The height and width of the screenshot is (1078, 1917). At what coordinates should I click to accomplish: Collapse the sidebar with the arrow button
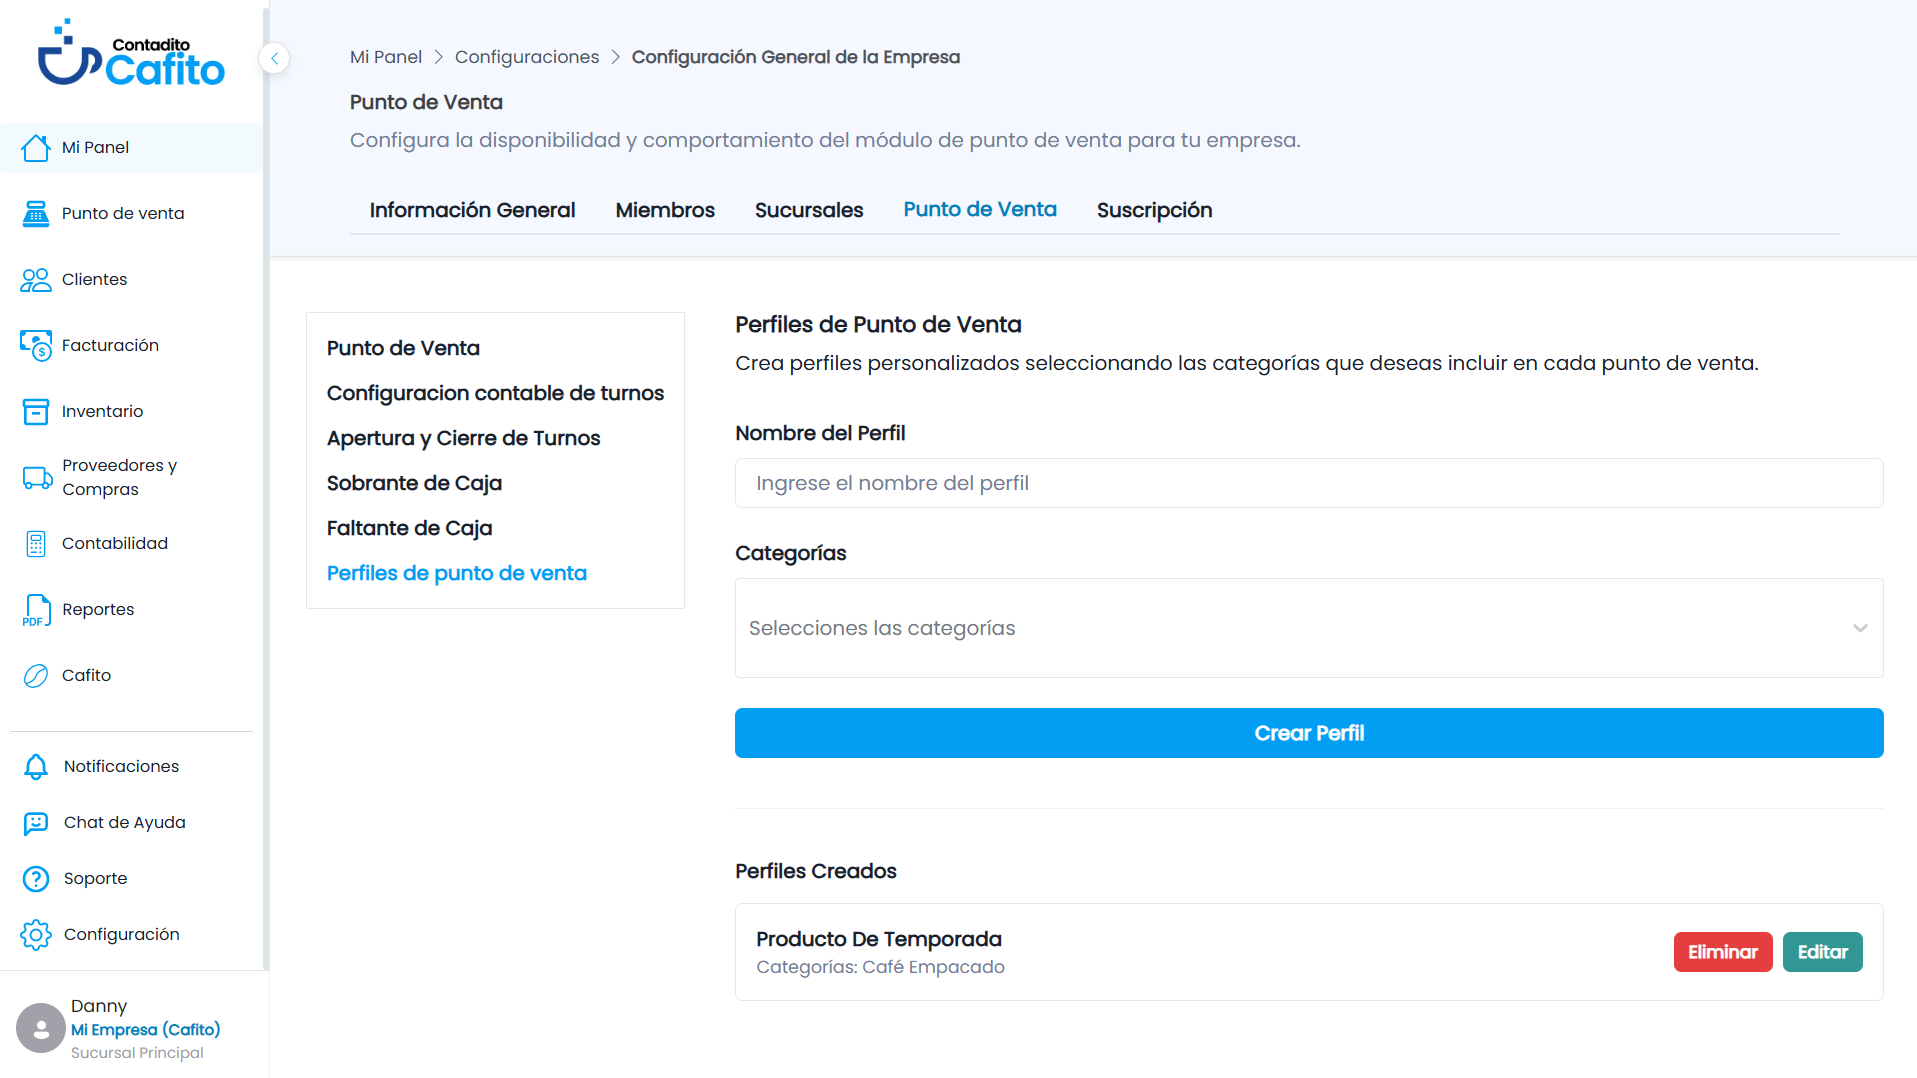pos(274,58)
